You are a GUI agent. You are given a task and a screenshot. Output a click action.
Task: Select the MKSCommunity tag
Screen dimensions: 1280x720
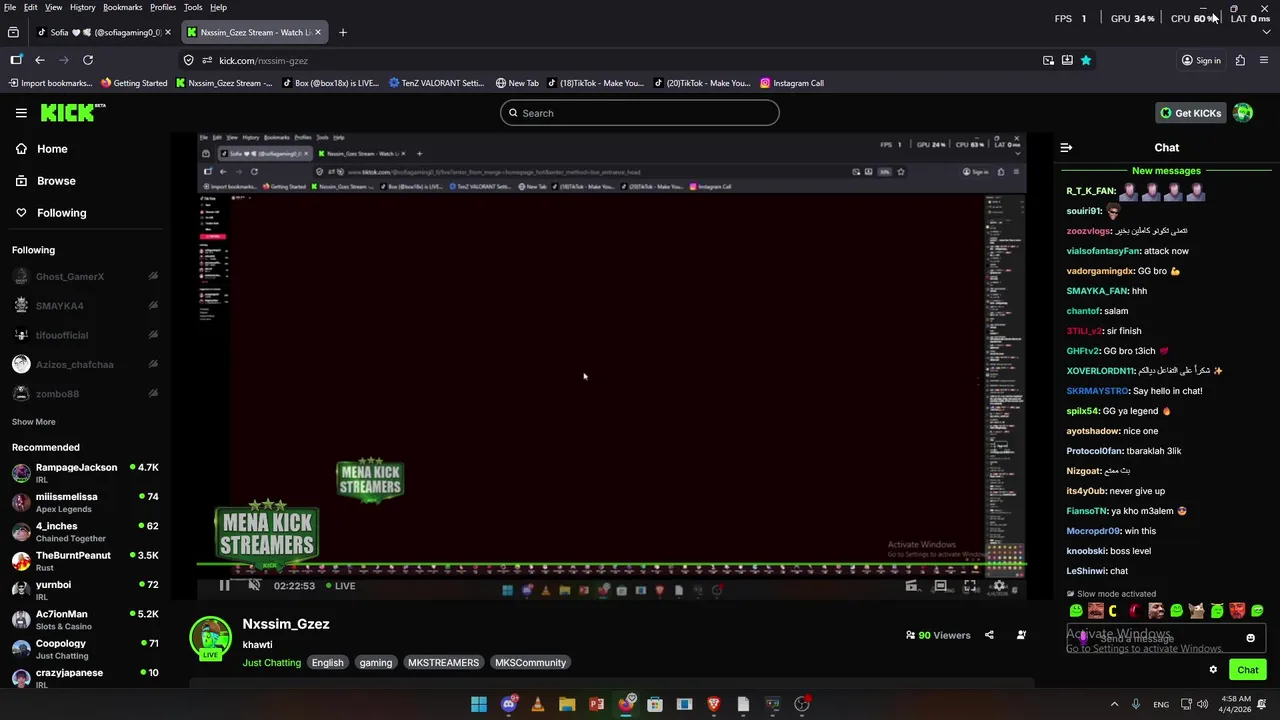(530, 663)
